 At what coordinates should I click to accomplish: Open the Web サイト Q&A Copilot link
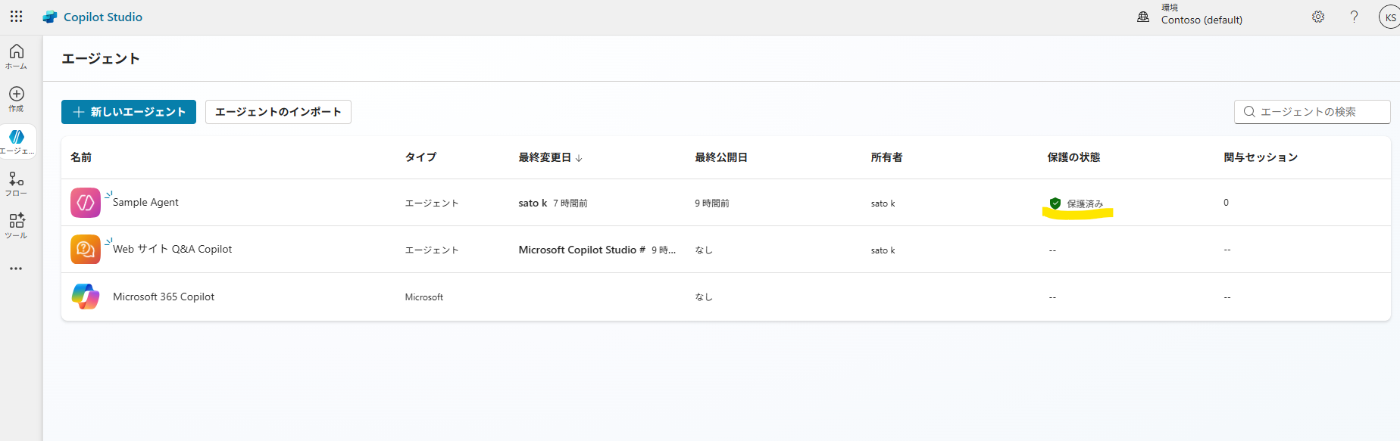coord(172,249)
